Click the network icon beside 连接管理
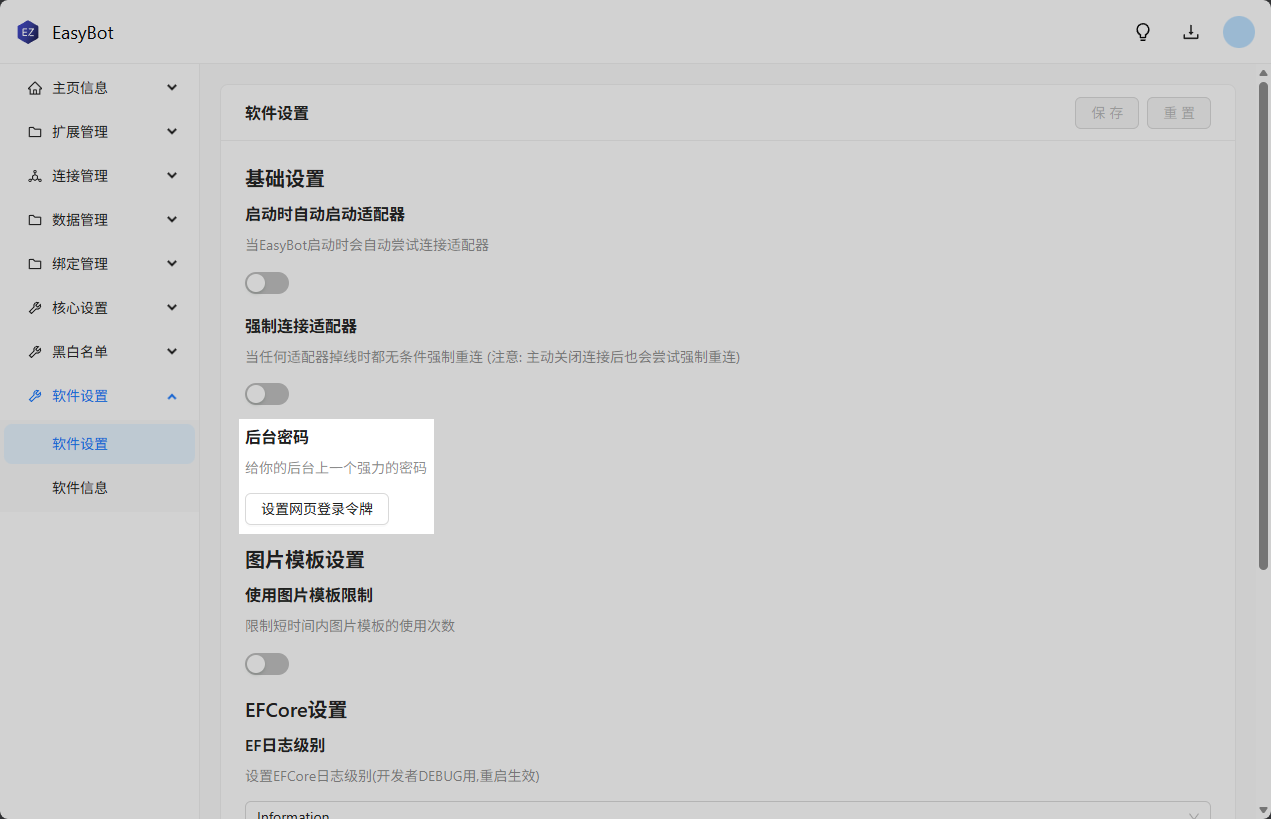Viewport: 1271px width, 819px height. point(35,176)
